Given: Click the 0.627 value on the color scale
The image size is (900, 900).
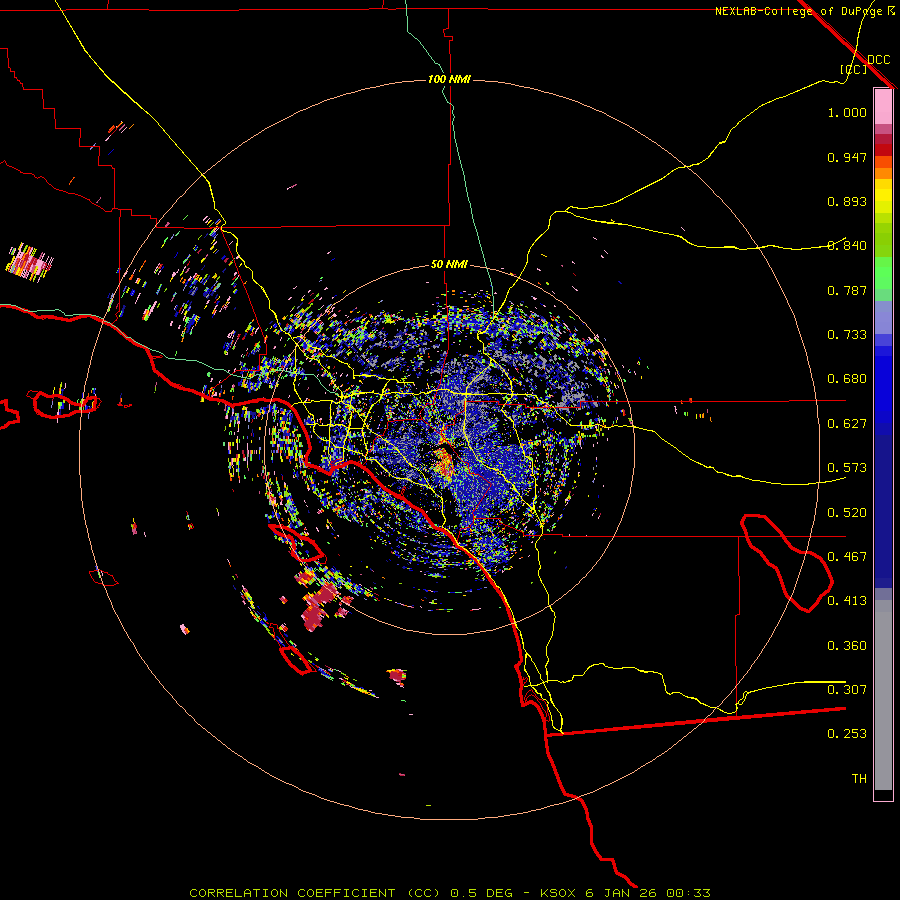Looking at the screenshot, I should point(847,424).
